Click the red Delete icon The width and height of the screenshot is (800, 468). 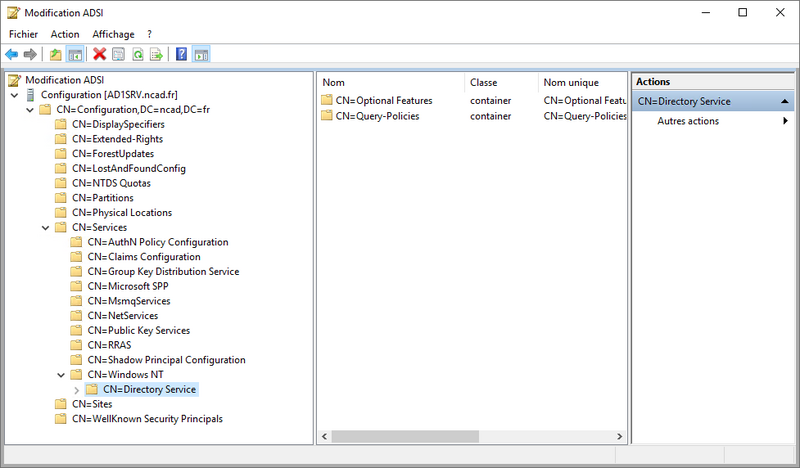pyautogui.click(x=99, y=54)
